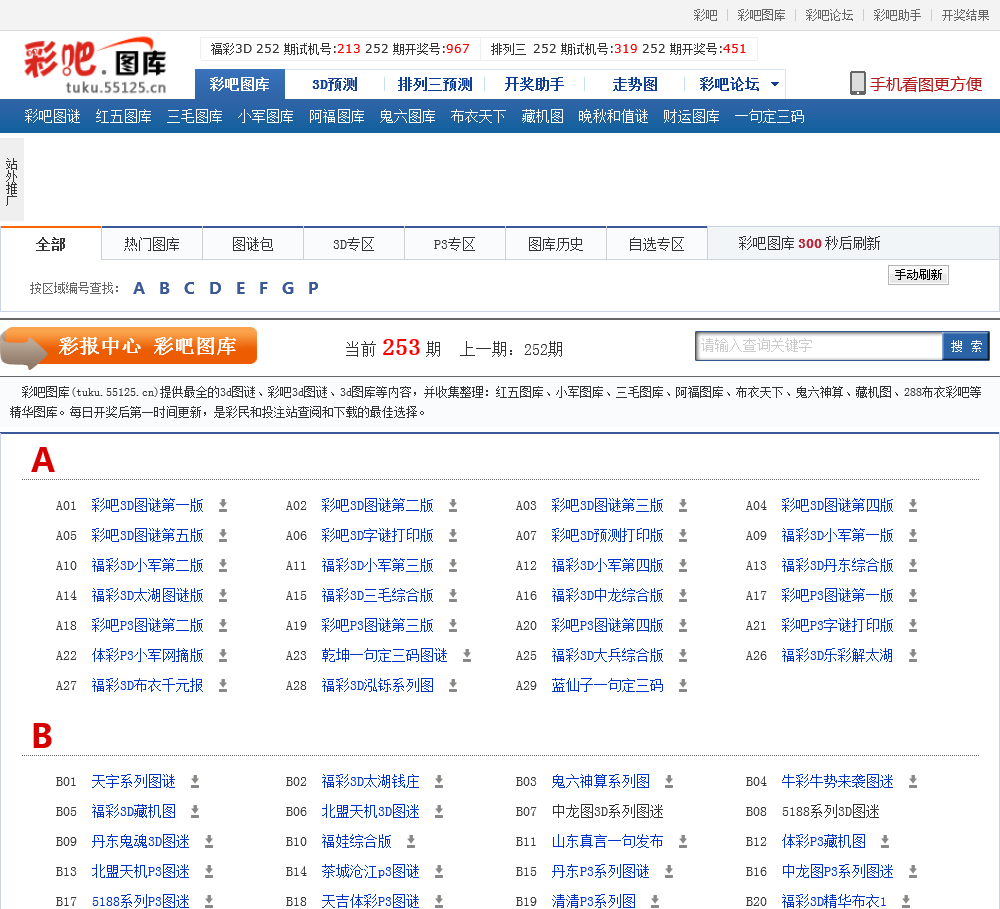This screenshot has width=1000, height=909.
Task: Click the download icon next to 彩吧3D图谜第二版
Action: (453, 506)
